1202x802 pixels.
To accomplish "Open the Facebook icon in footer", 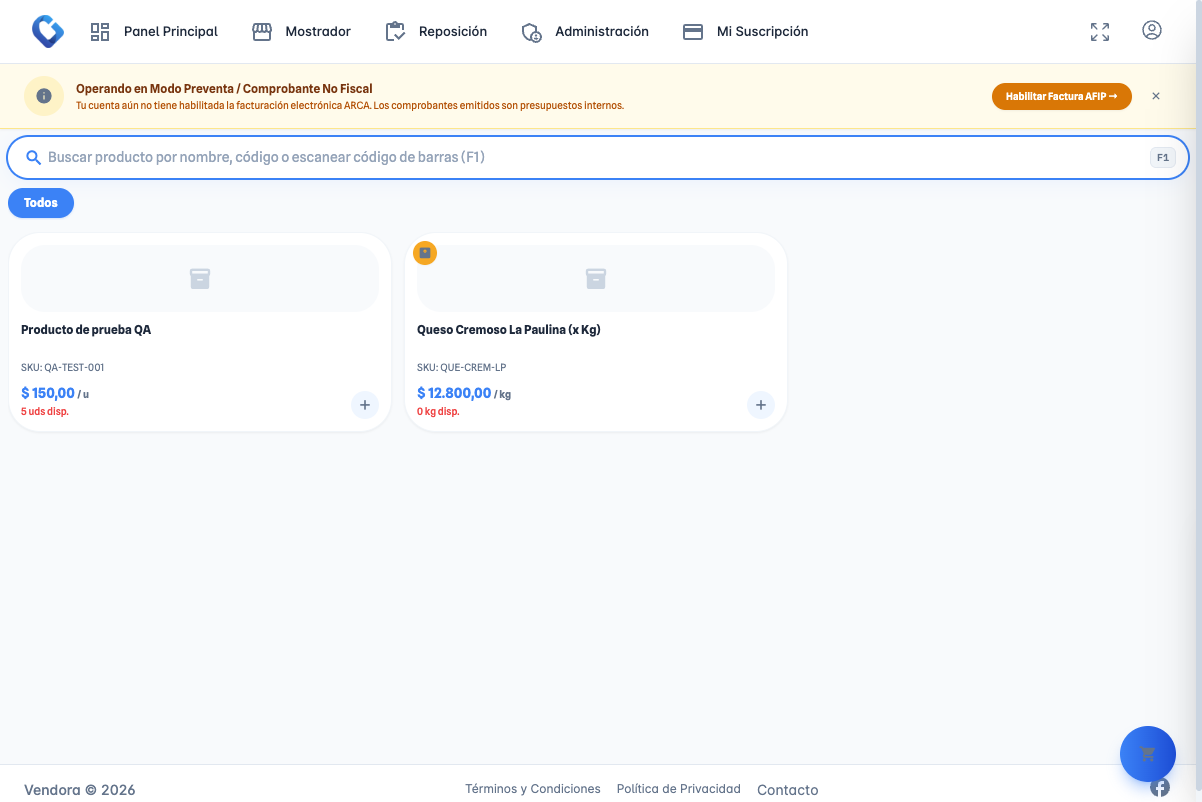I will [1160, 788].
